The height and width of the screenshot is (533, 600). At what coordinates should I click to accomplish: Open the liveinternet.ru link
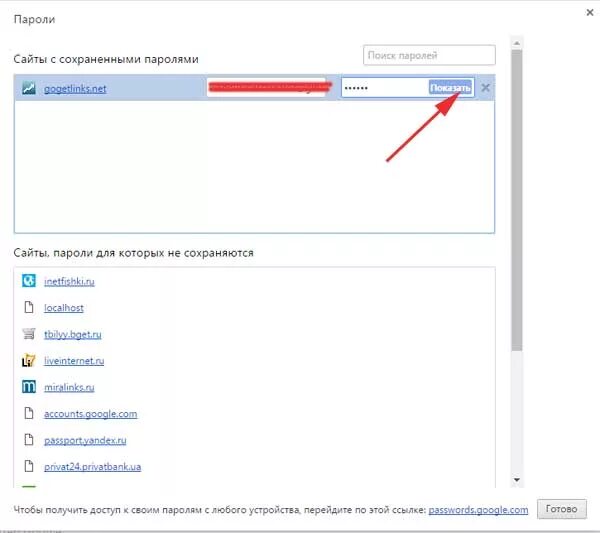pos(74,361)
